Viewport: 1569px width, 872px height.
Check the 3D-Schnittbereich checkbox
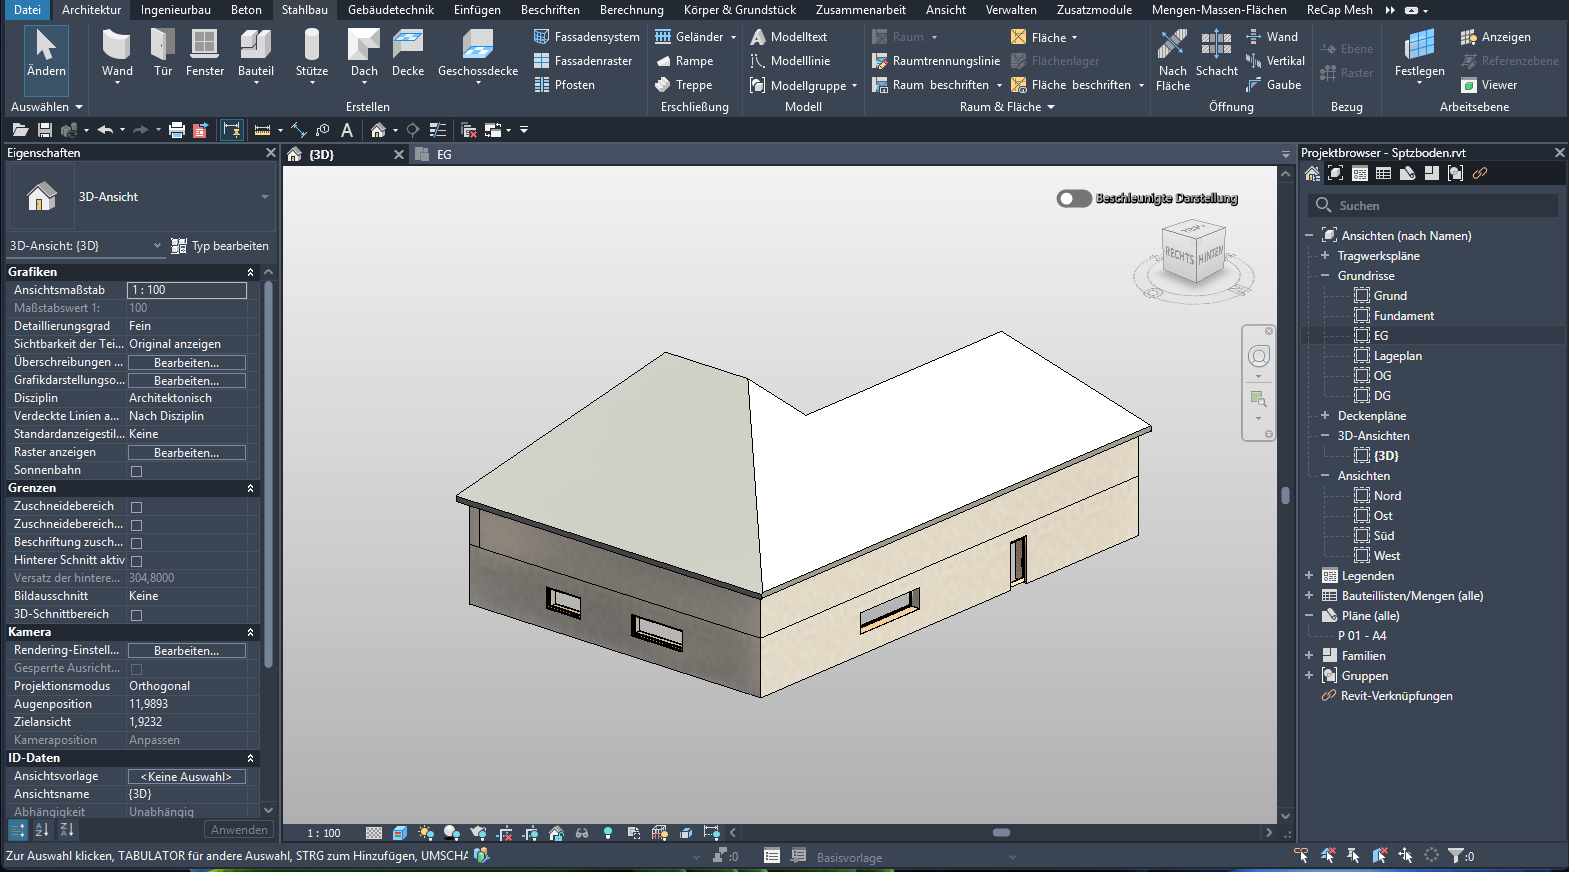[x=137, y=615]
